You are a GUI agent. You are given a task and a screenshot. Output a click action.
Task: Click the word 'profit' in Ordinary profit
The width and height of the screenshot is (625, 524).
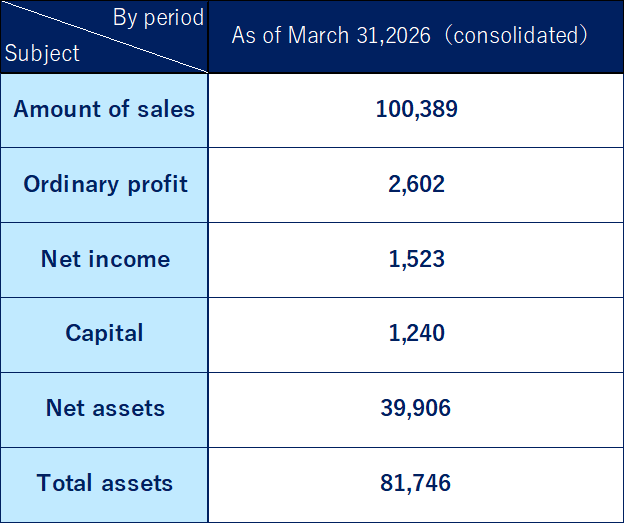pyautogui.click(x=157, y=185)
